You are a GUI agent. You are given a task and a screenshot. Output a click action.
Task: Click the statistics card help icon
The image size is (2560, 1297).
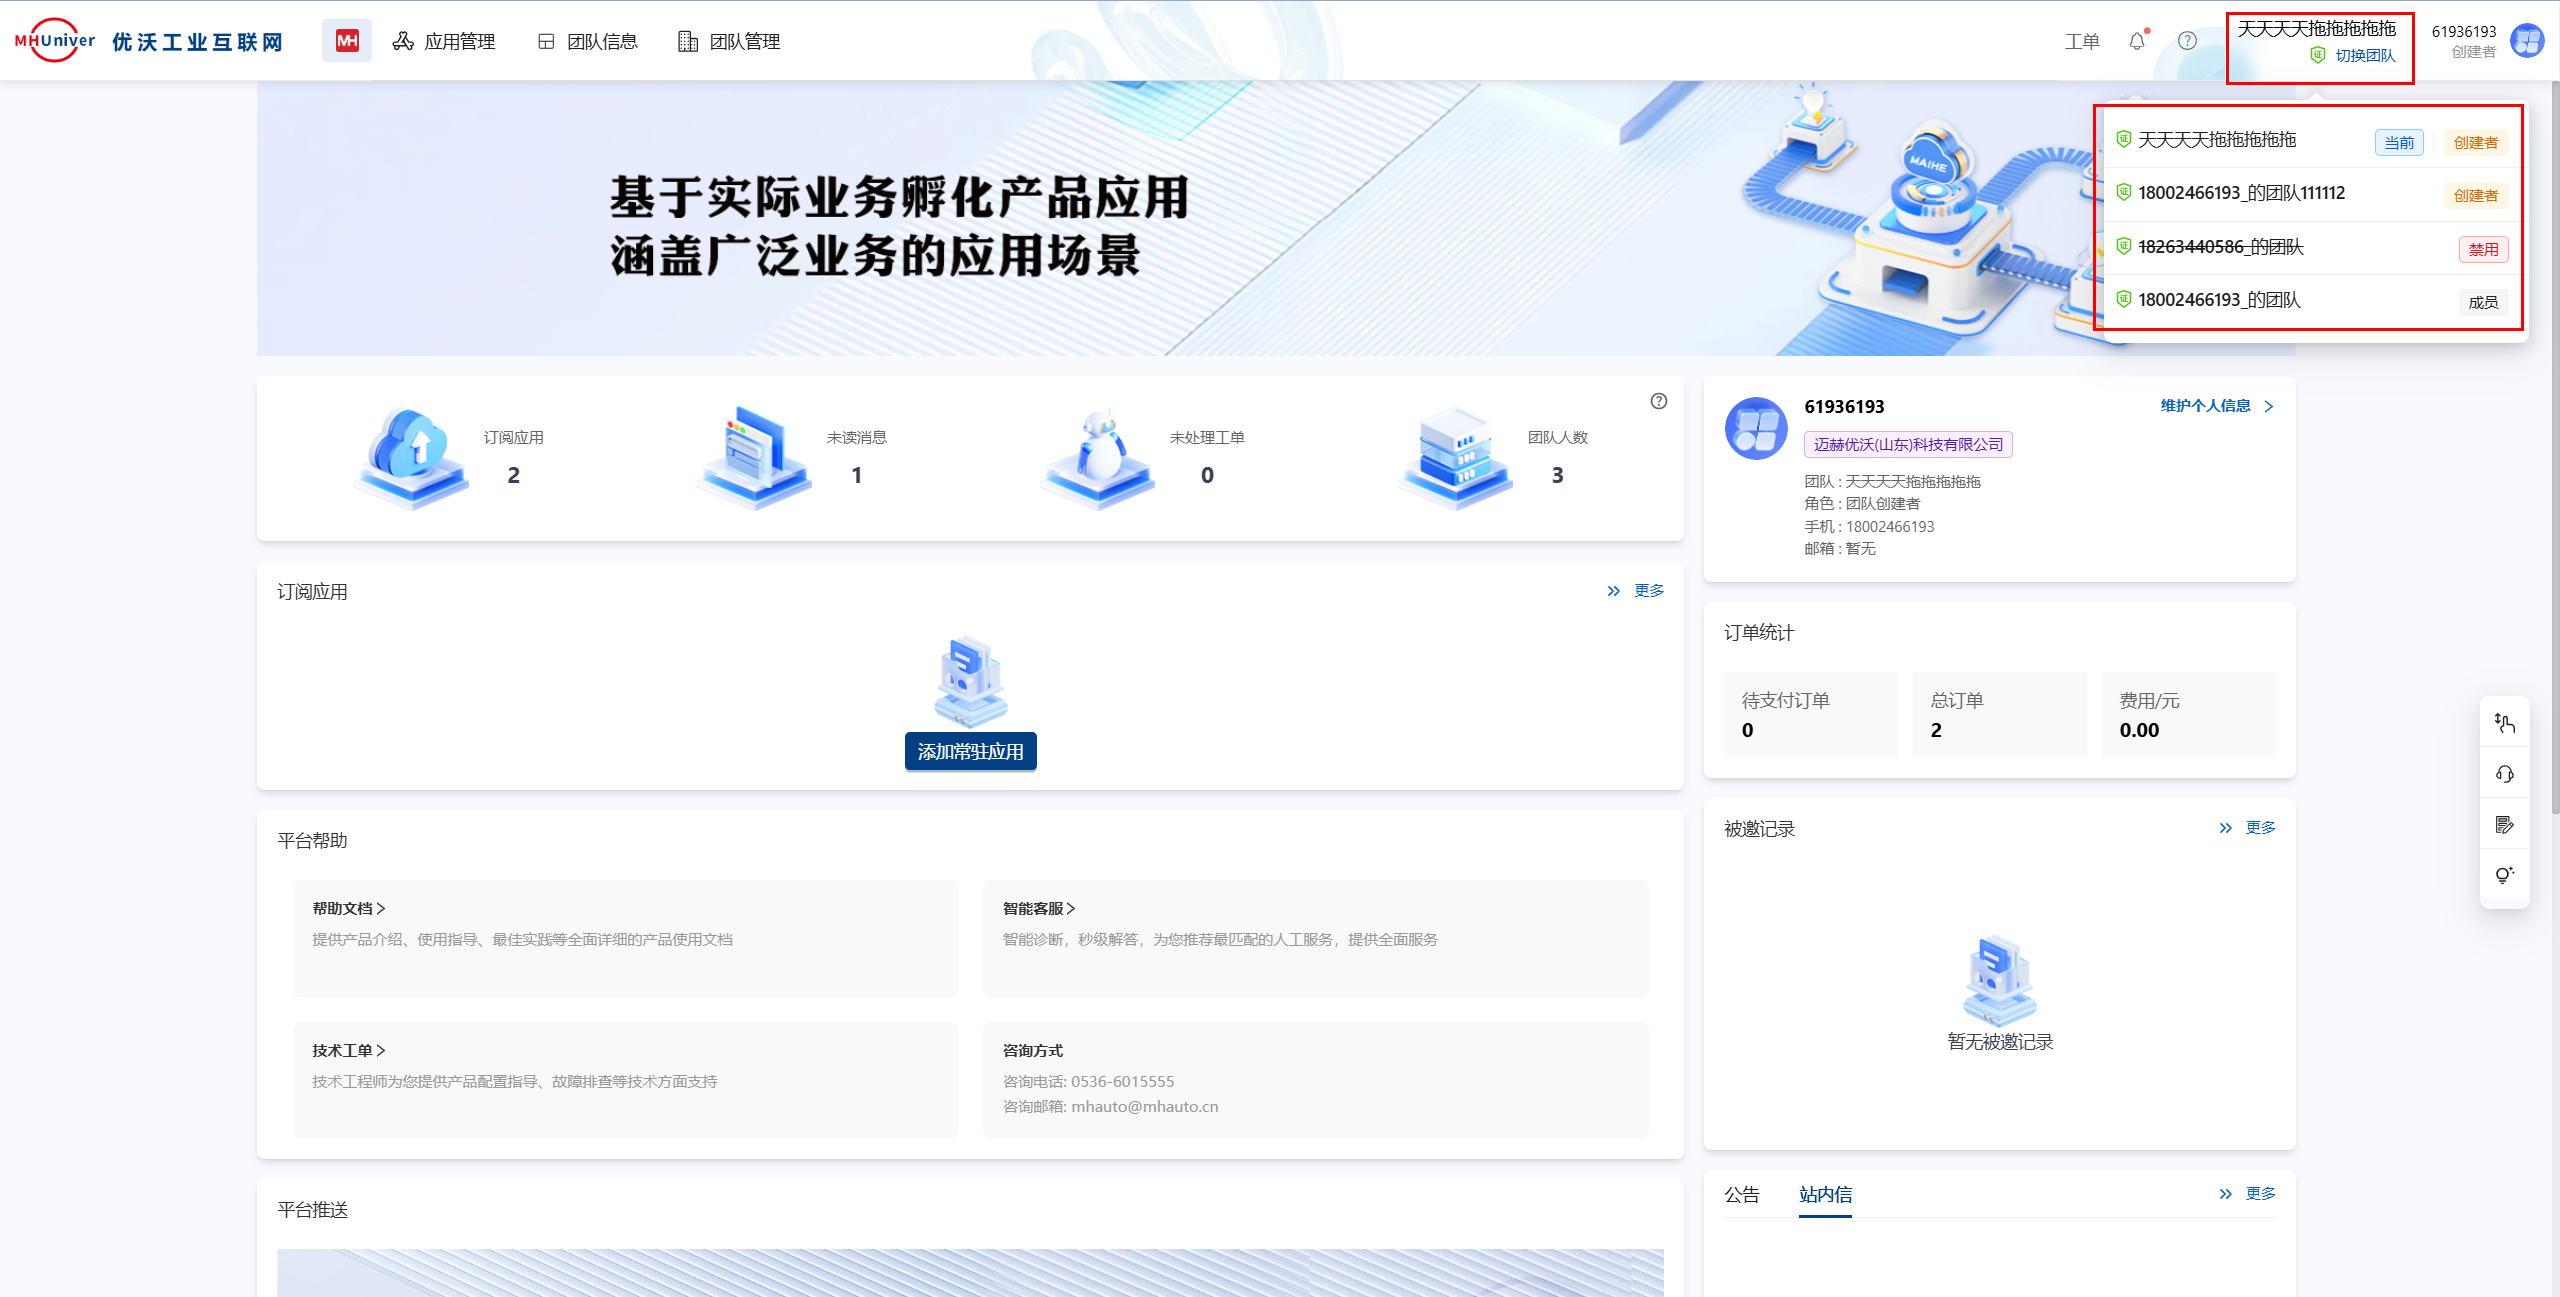click(1658, 401)
